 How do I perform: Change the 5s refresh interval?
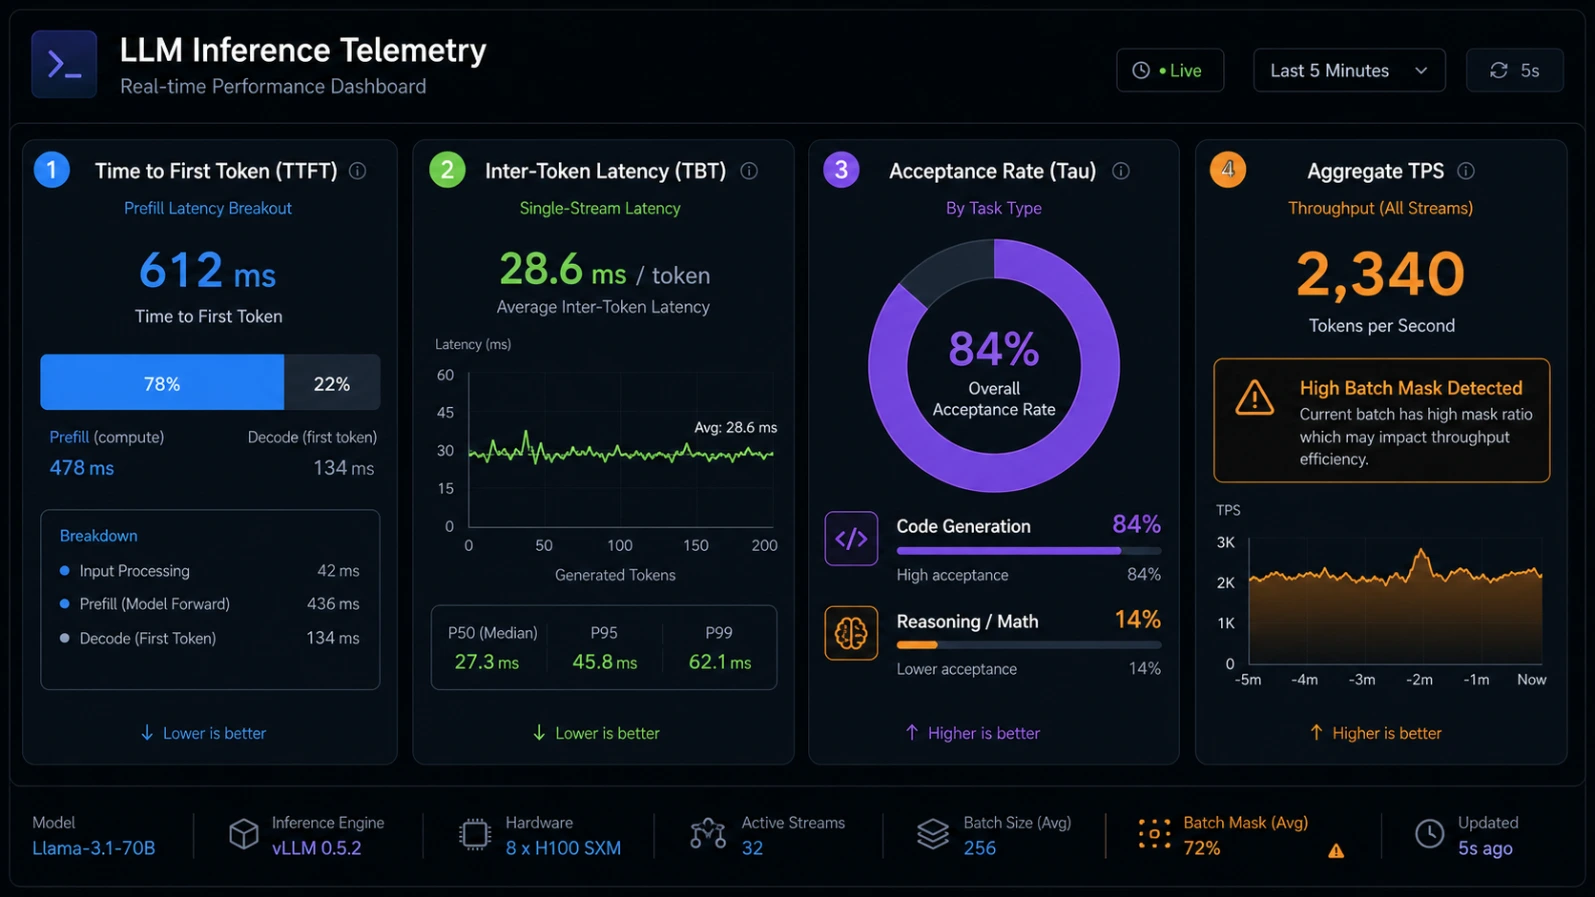click(1514, 70)
